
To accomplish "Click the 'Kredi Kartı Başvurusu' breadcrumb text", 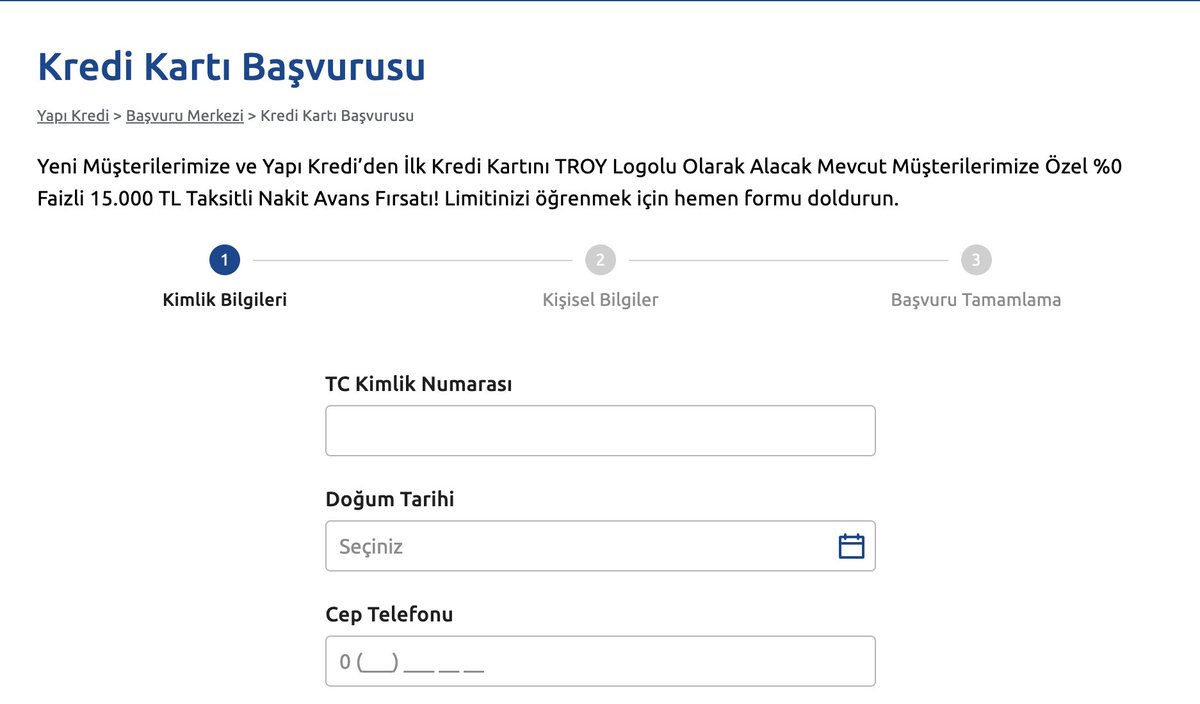I will [x=337, y=115].
